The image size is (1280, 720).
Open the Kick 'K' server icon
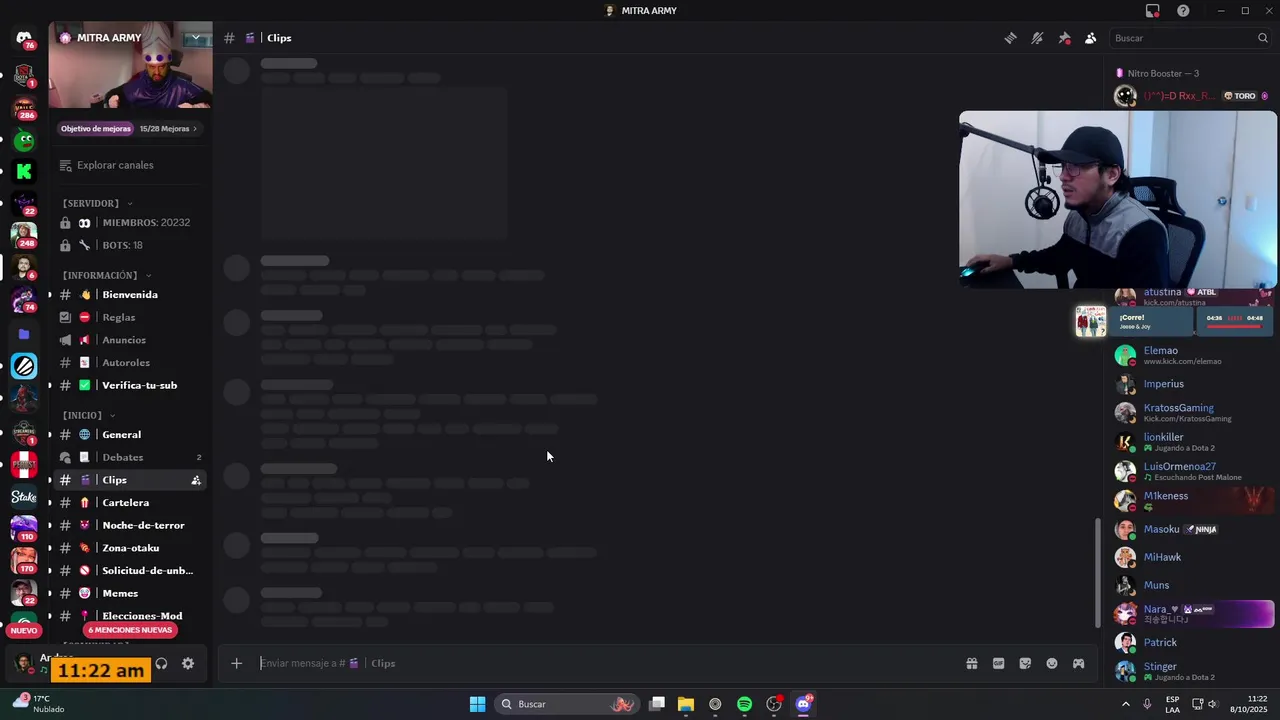[x=24, y=172]
